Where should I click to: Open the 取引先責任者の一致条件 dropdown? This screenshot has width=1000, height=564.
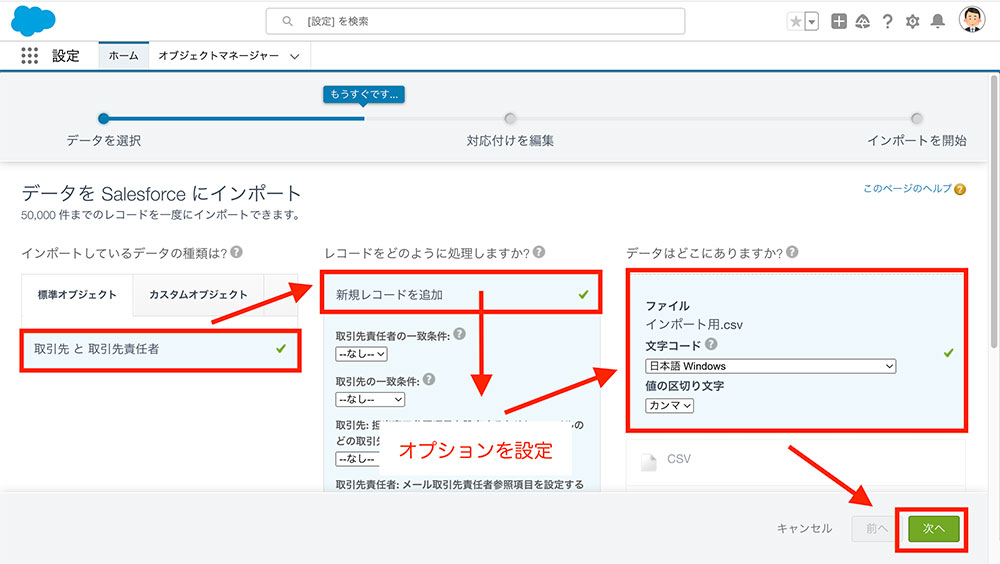362,354
